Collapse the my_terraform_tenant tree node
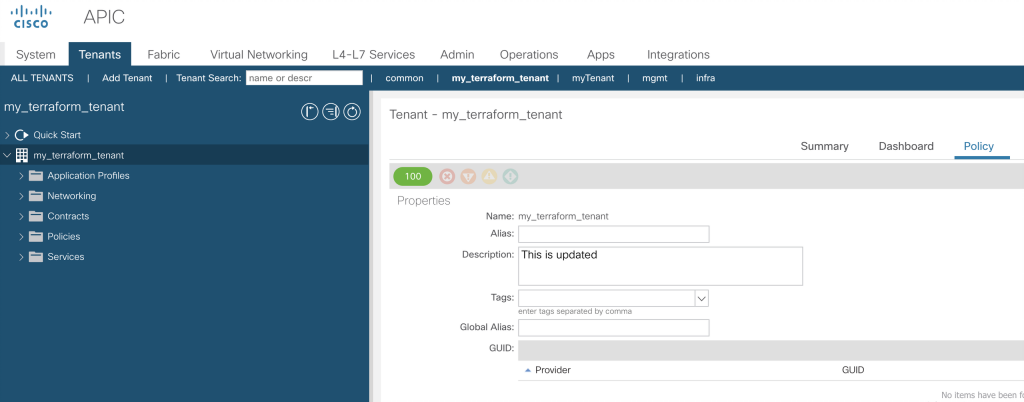This screenshot has width=1024, height=402. point(7,155)
